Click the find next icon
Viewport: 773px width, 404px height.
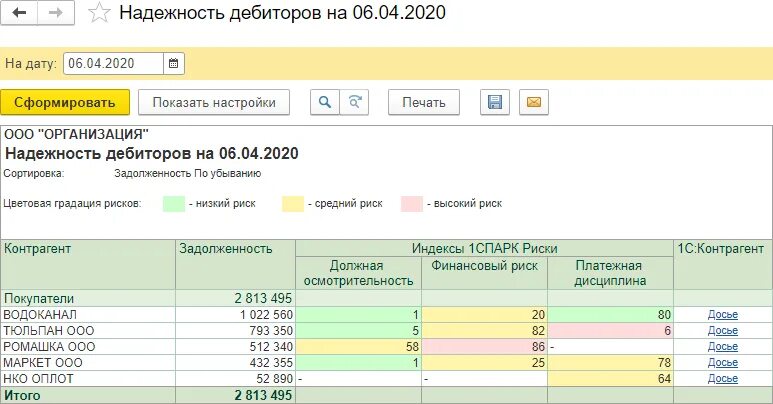(353, 102)
